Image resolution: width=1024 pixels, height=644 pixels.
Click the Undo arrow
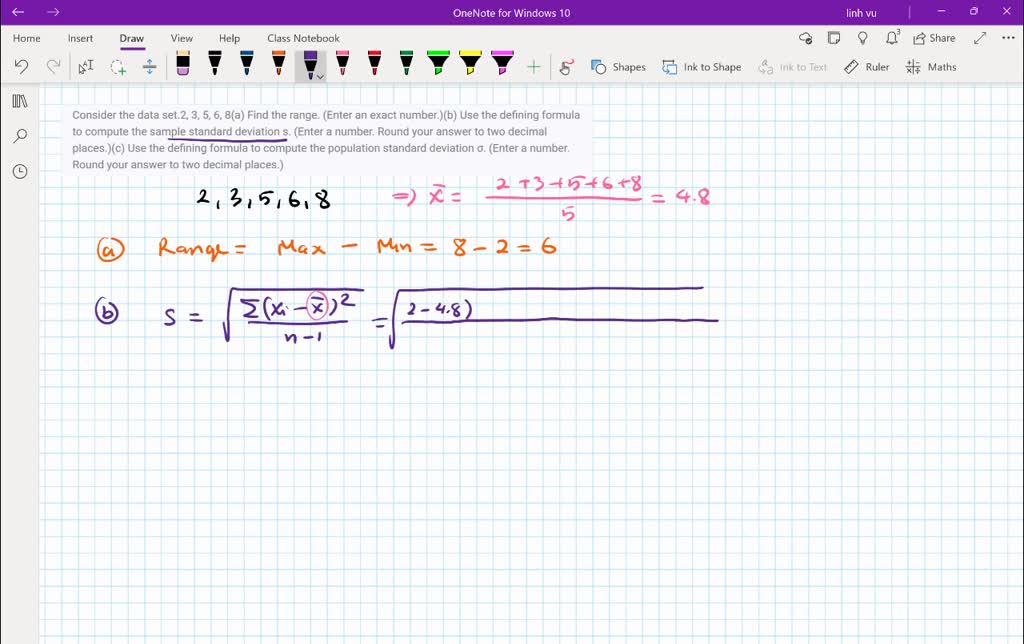[22, 66]
